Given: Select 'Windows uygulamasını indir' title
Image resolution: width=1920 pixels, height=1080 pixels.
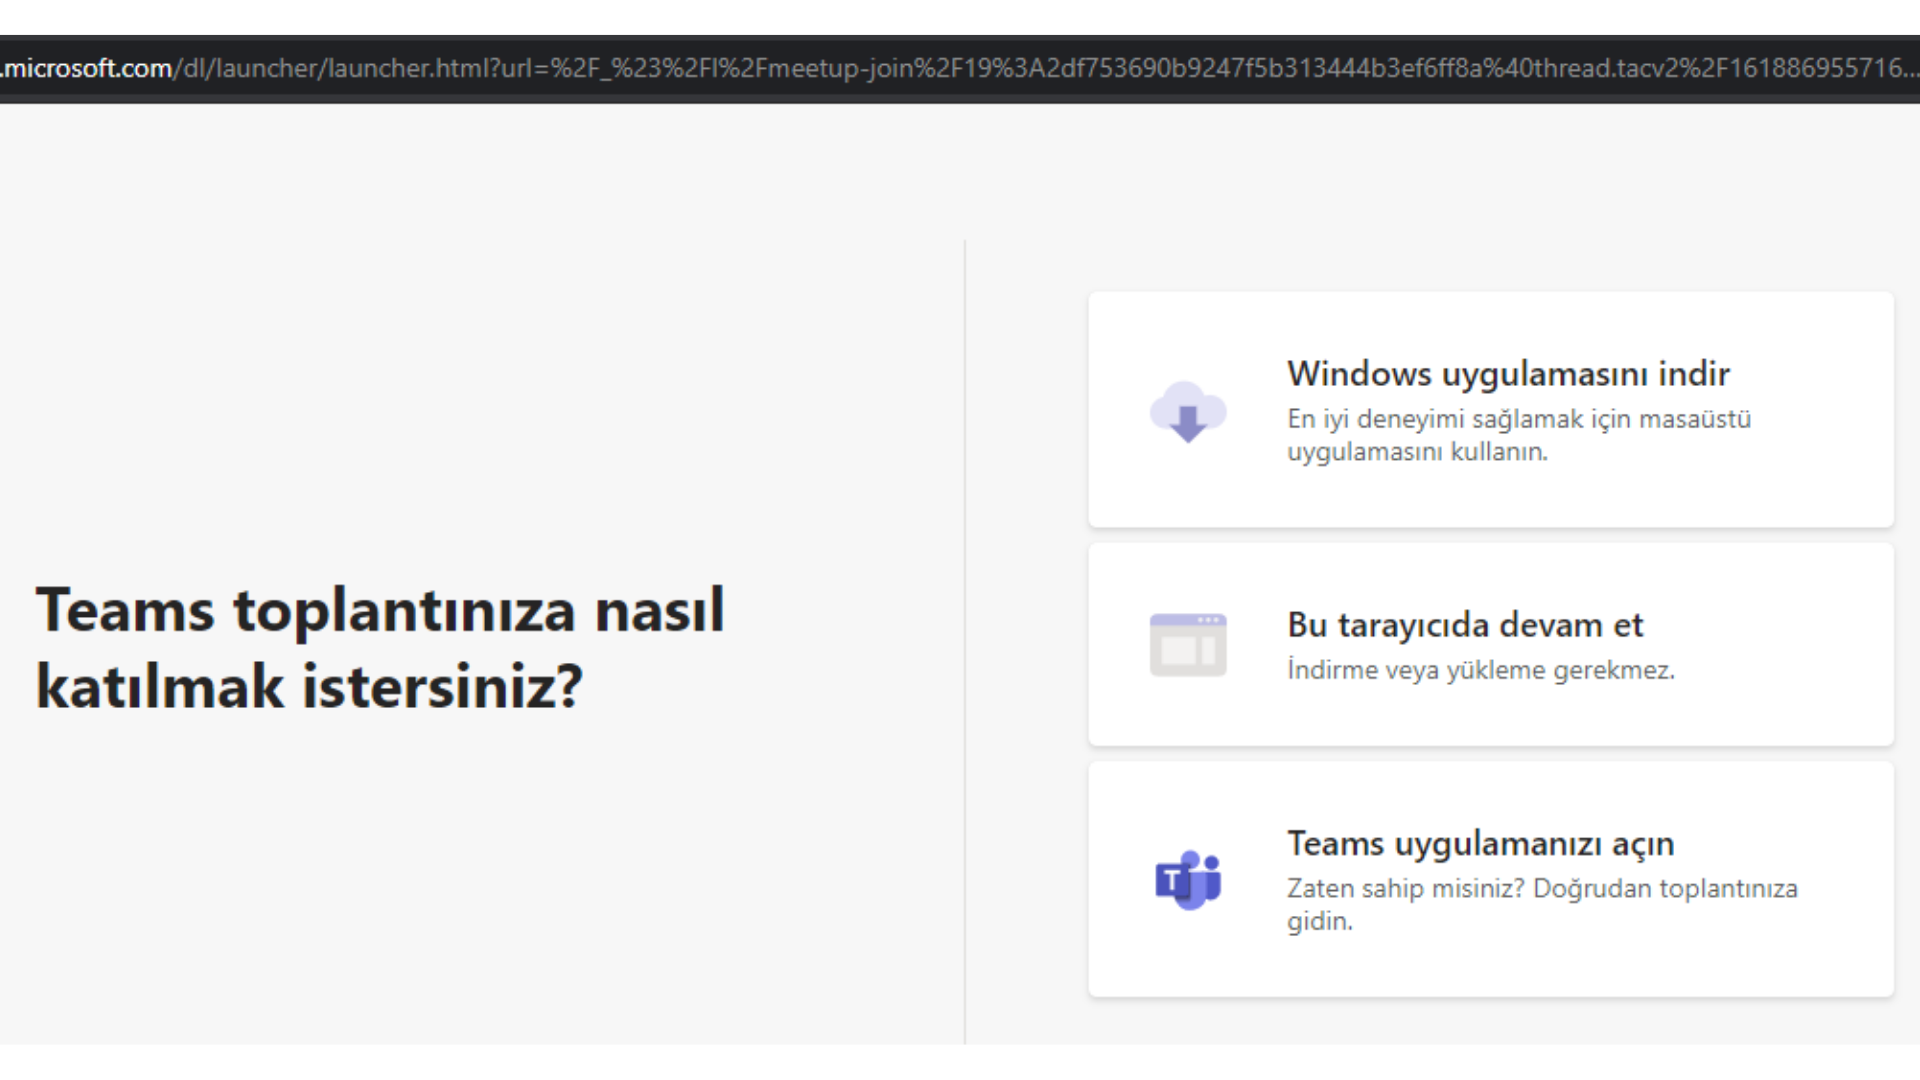Looking at the screenshot, I should click(x=1508, y=373).
